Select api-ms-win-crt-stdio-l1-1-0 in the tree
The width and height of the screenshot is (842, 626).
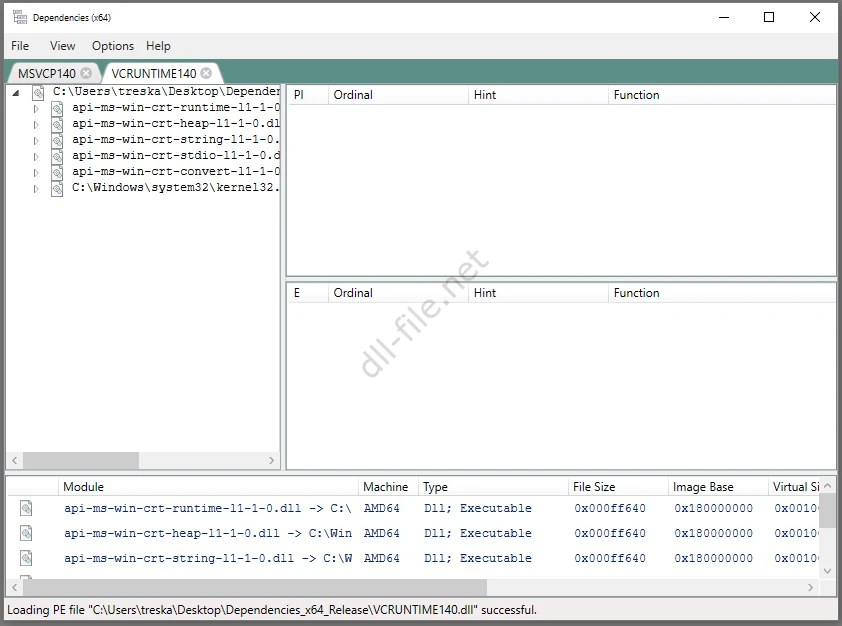pyautogui.click(x=176, y=156)
